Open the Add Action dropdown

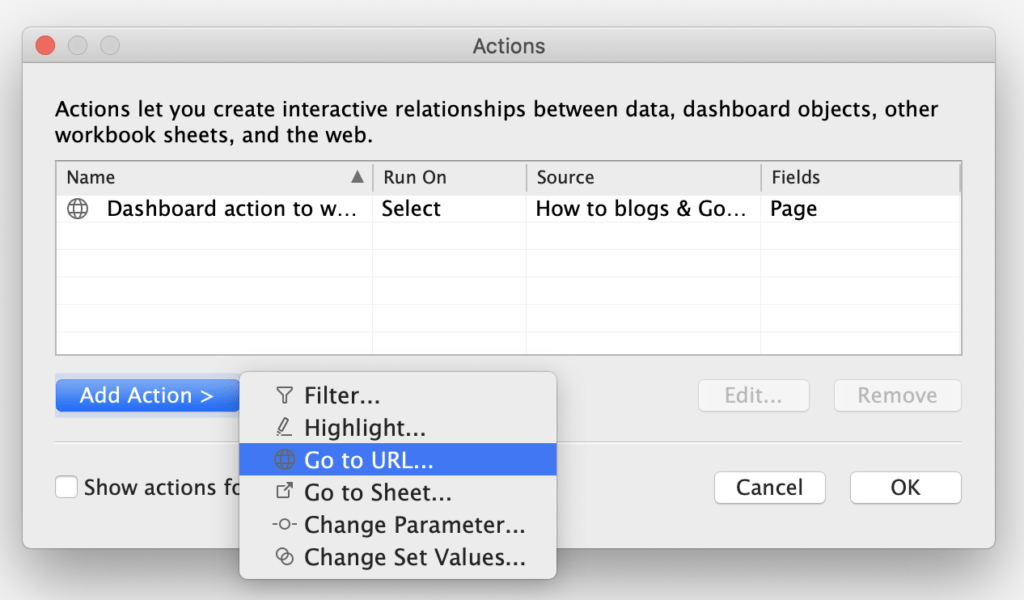[147, 395]
